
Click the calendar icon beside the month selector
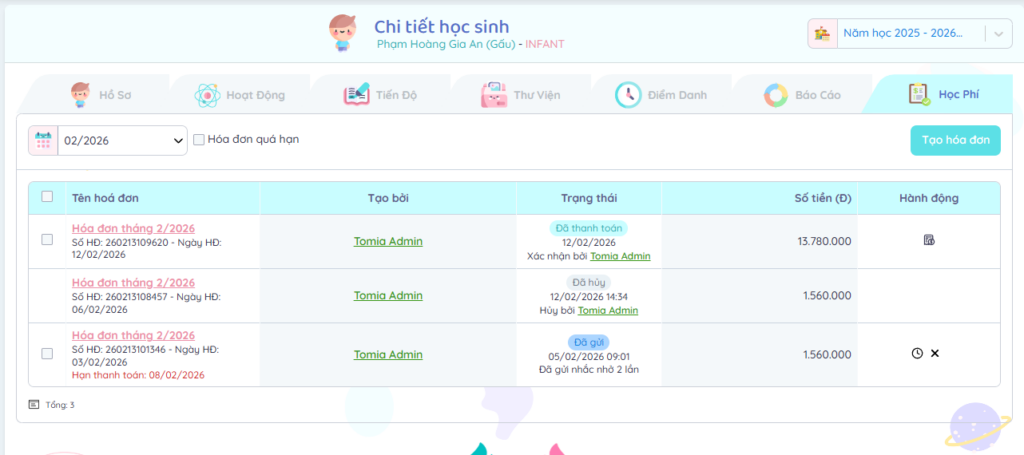(43, 140)
